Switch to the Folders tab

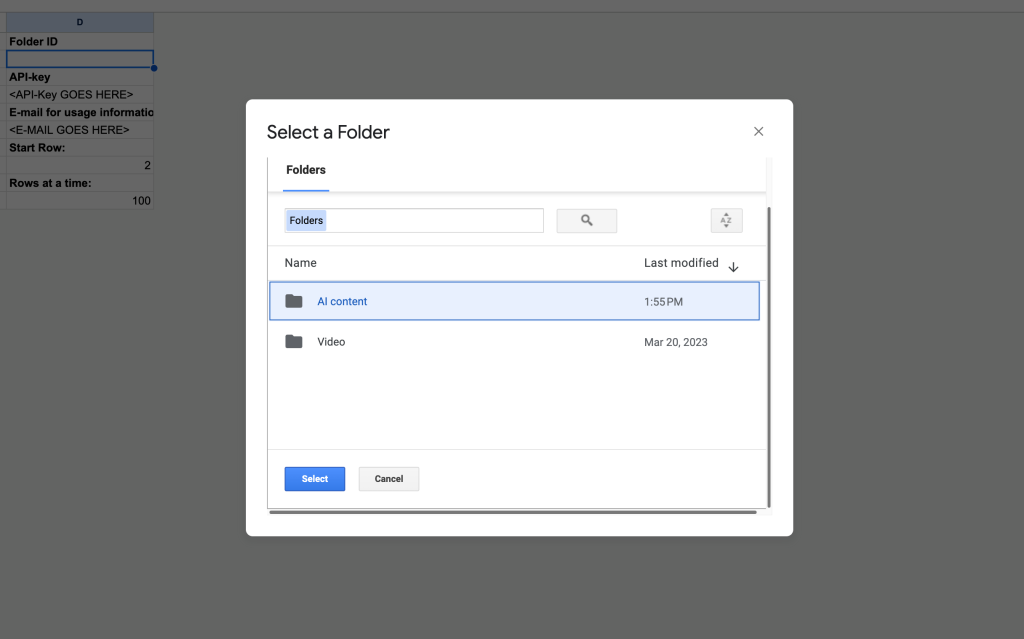pos(306,170)
